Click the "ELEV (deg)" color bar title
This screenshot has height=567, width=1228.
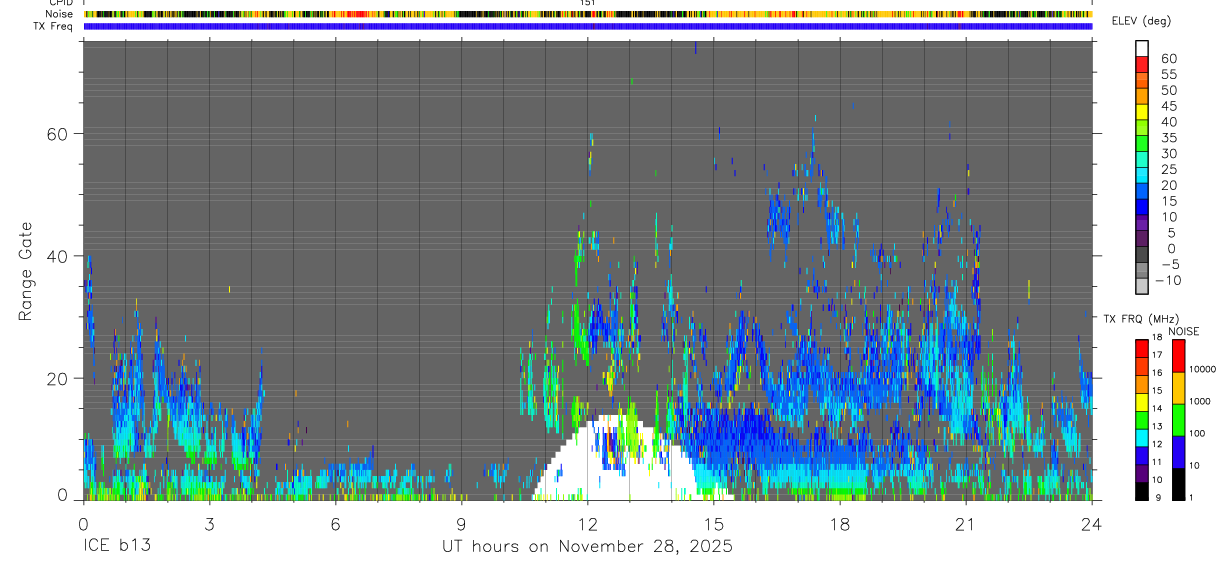[x=1141, y=21]
